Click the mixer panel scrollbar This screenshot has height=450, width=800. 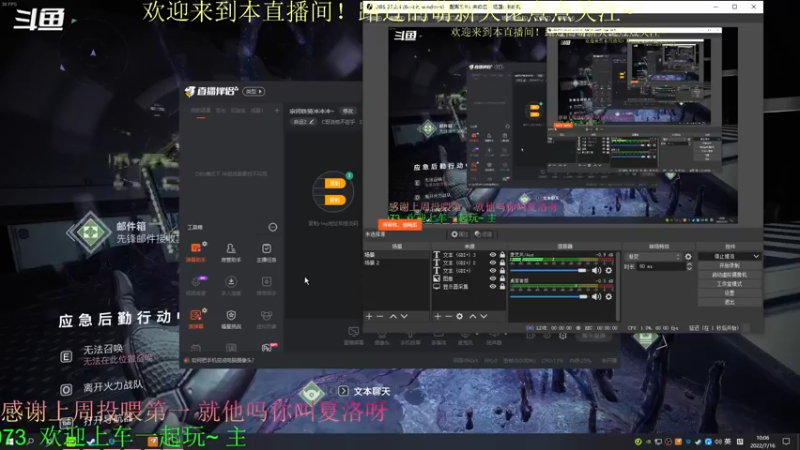click(617, 286)
